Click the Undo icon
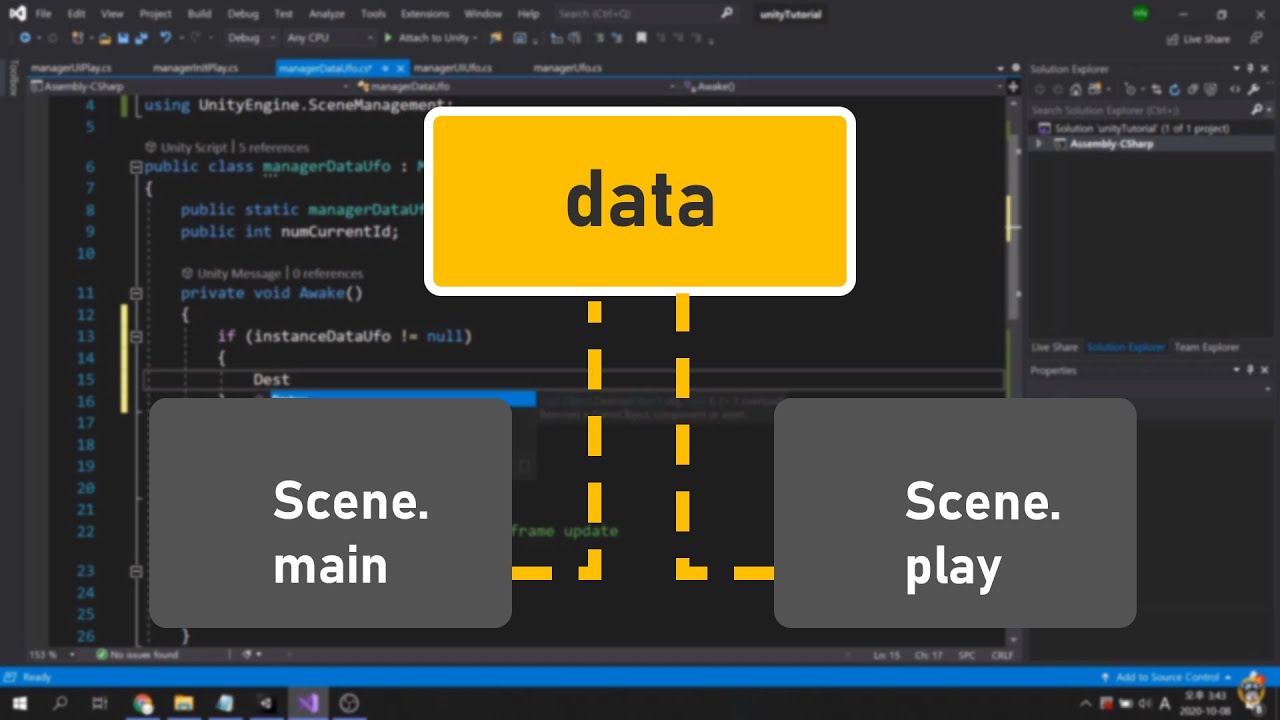 point(166,38)
